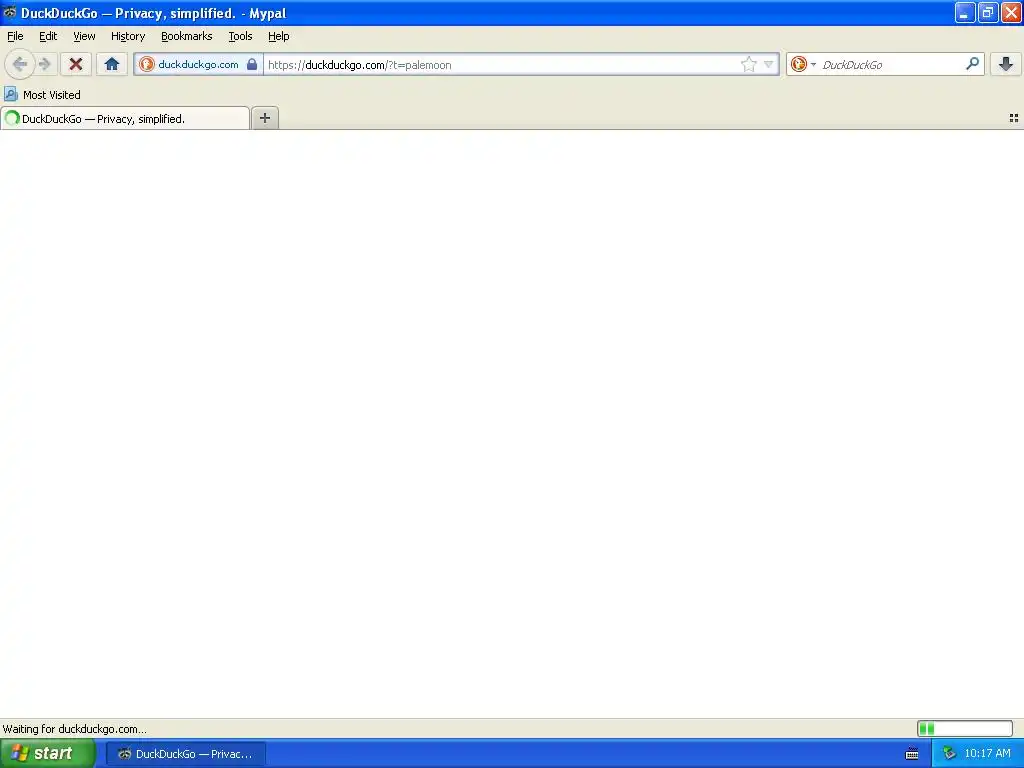Screen dimensions: 1024x768
Task: Open the search engine selector dropdown
Action: coord(803,64)
